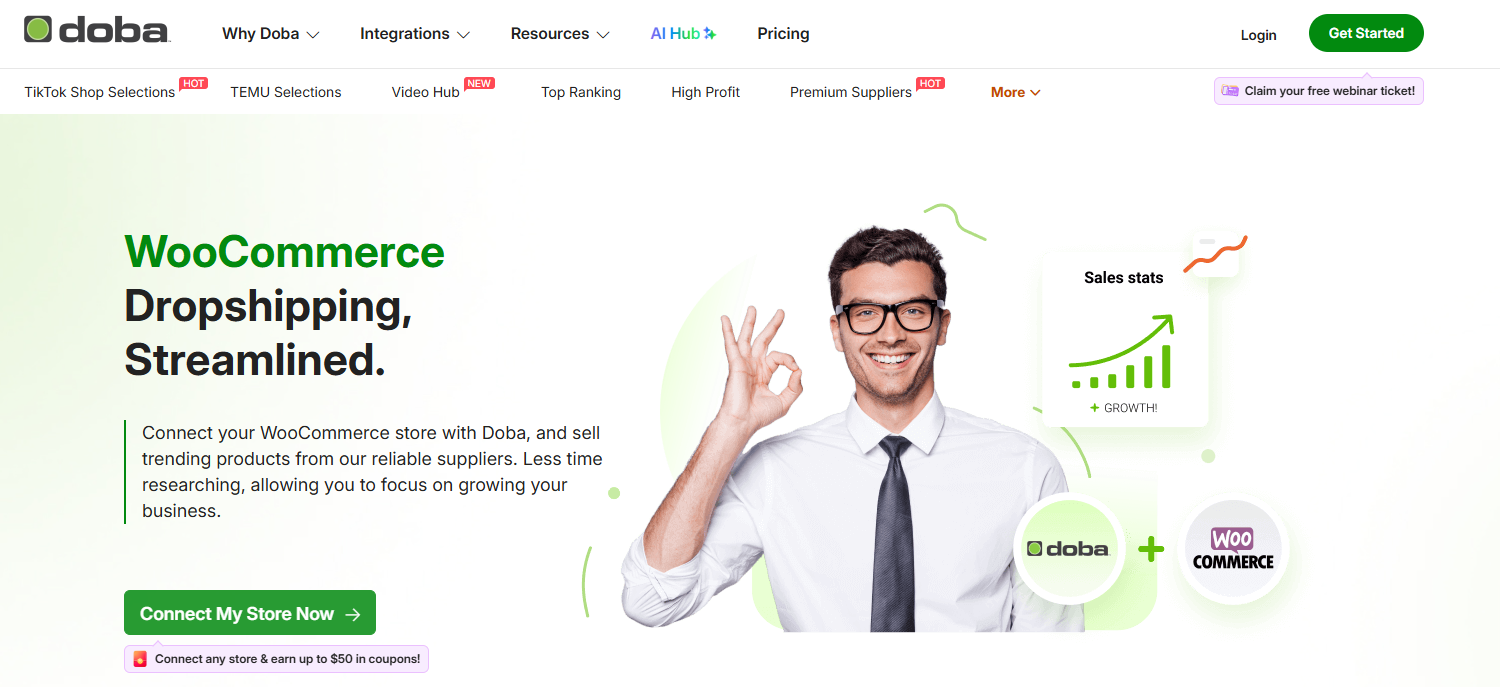
Task: Click the red coupon icon below Connect button
Action: [140, 659]
